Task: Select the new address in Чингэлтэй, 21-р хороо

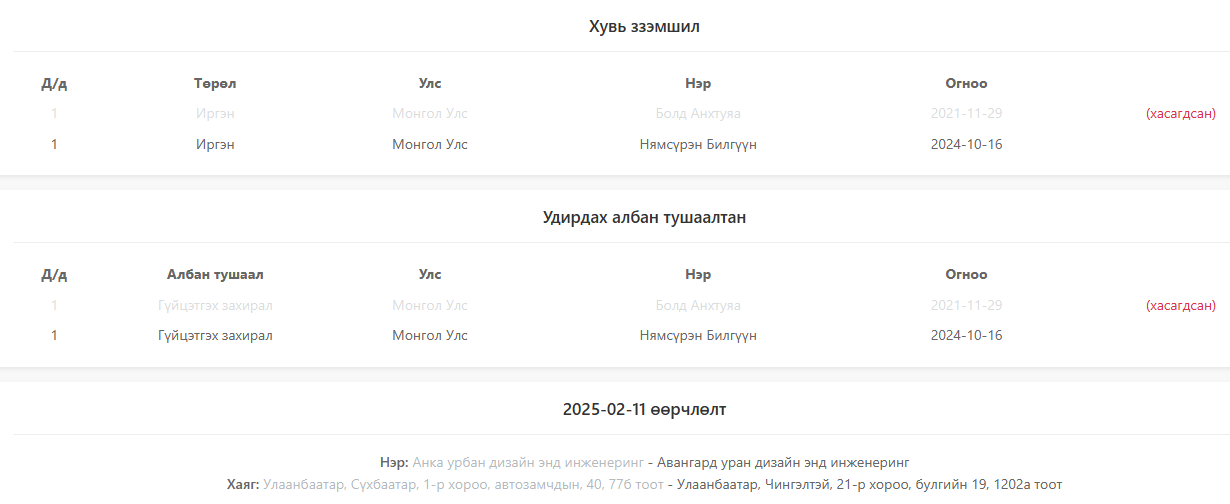Action: pyautogui.click(x=869, y=485)
